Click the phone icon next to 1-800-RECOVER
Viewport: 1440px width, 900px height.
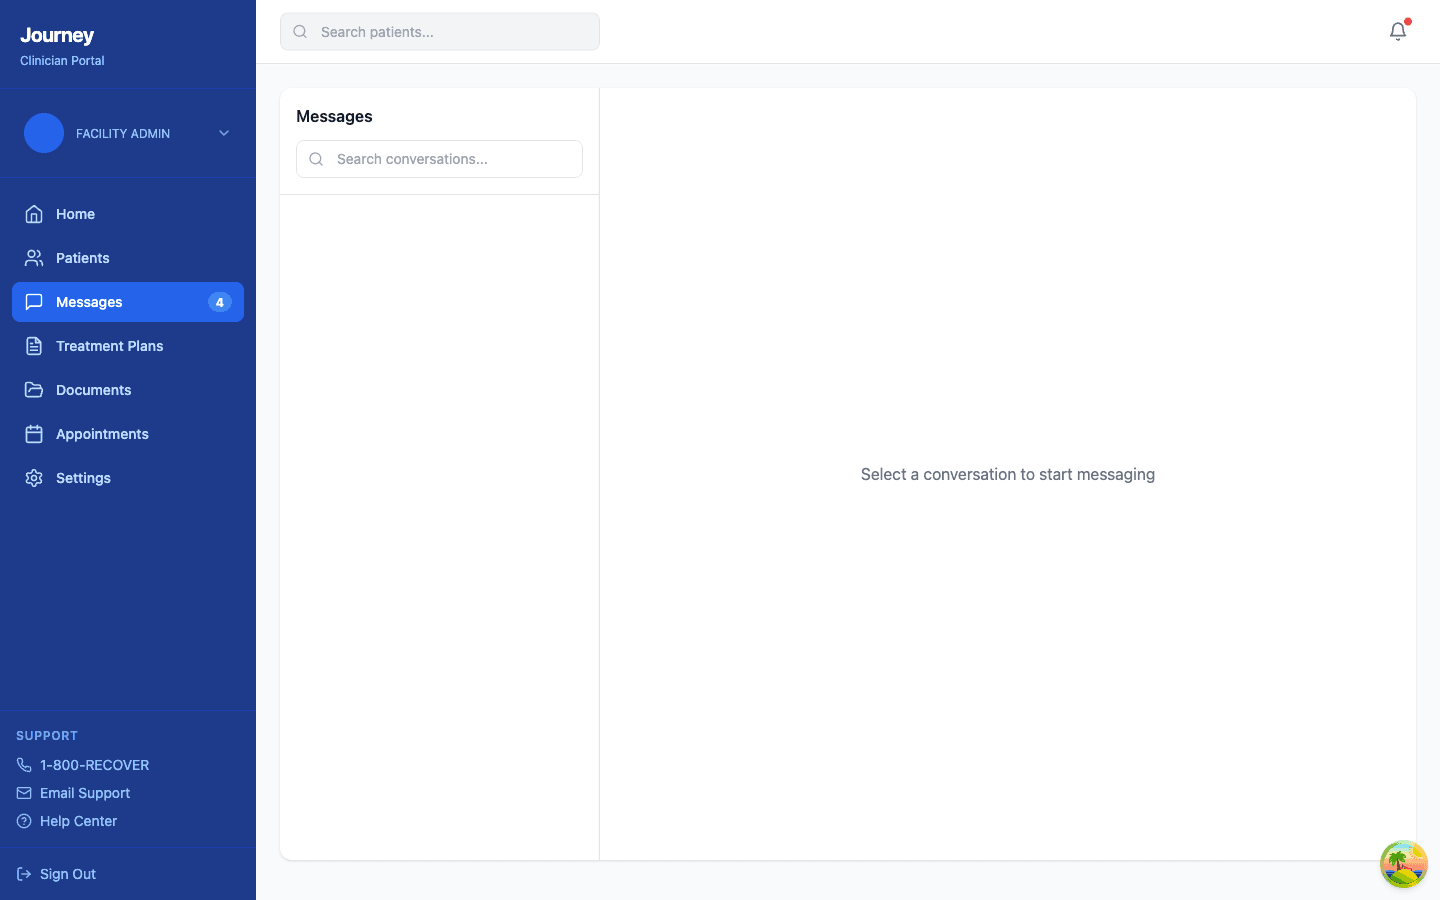[x=23, y=764]
